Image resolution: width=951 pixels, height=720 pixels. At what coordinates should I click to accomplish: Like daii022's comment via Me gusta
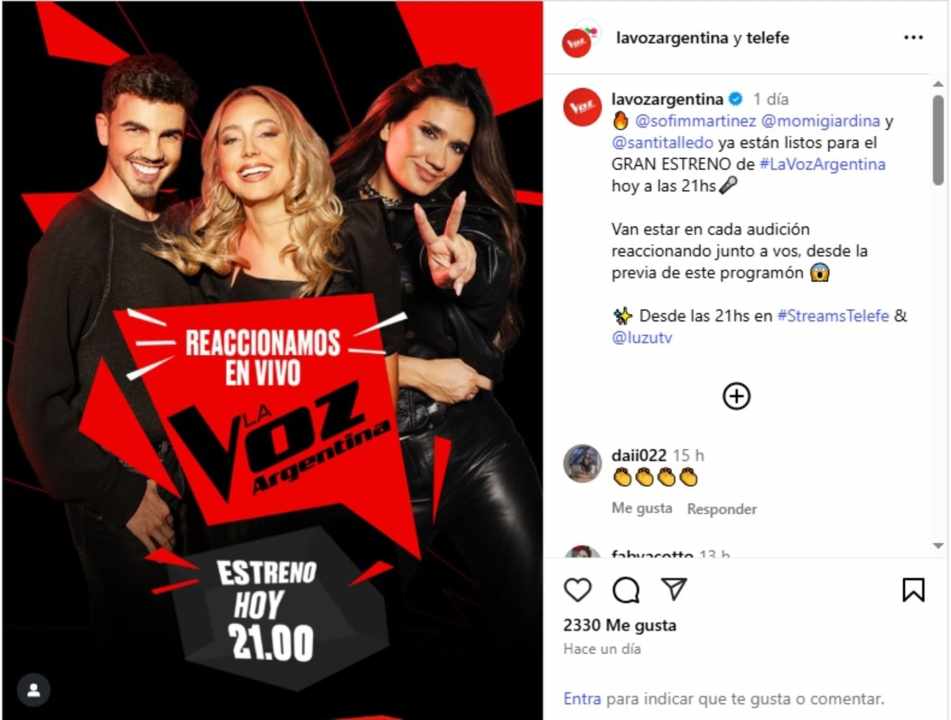point(642,508)
